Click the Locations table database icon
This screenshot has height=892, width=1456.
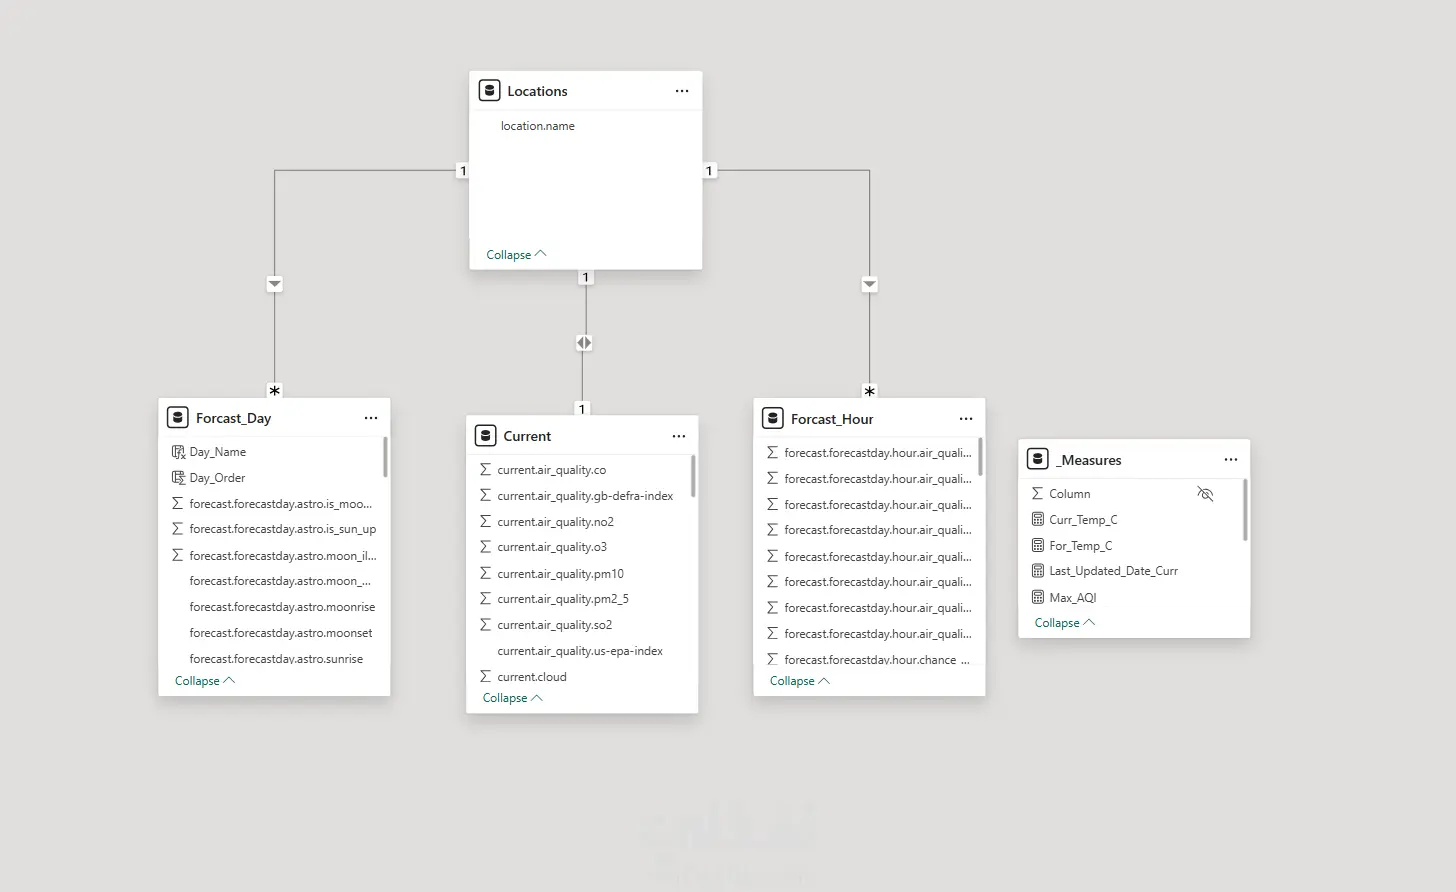coord(489,91)
